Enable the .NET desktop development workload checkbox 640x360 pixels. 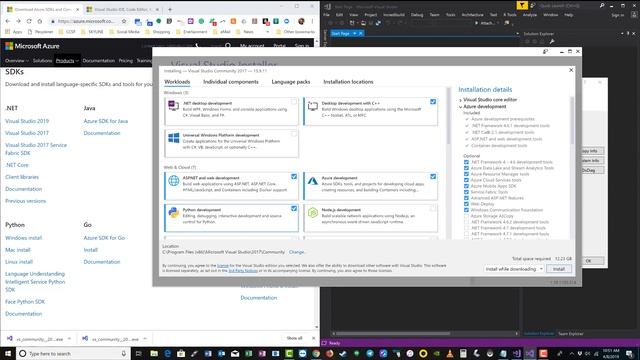(294, 102)
